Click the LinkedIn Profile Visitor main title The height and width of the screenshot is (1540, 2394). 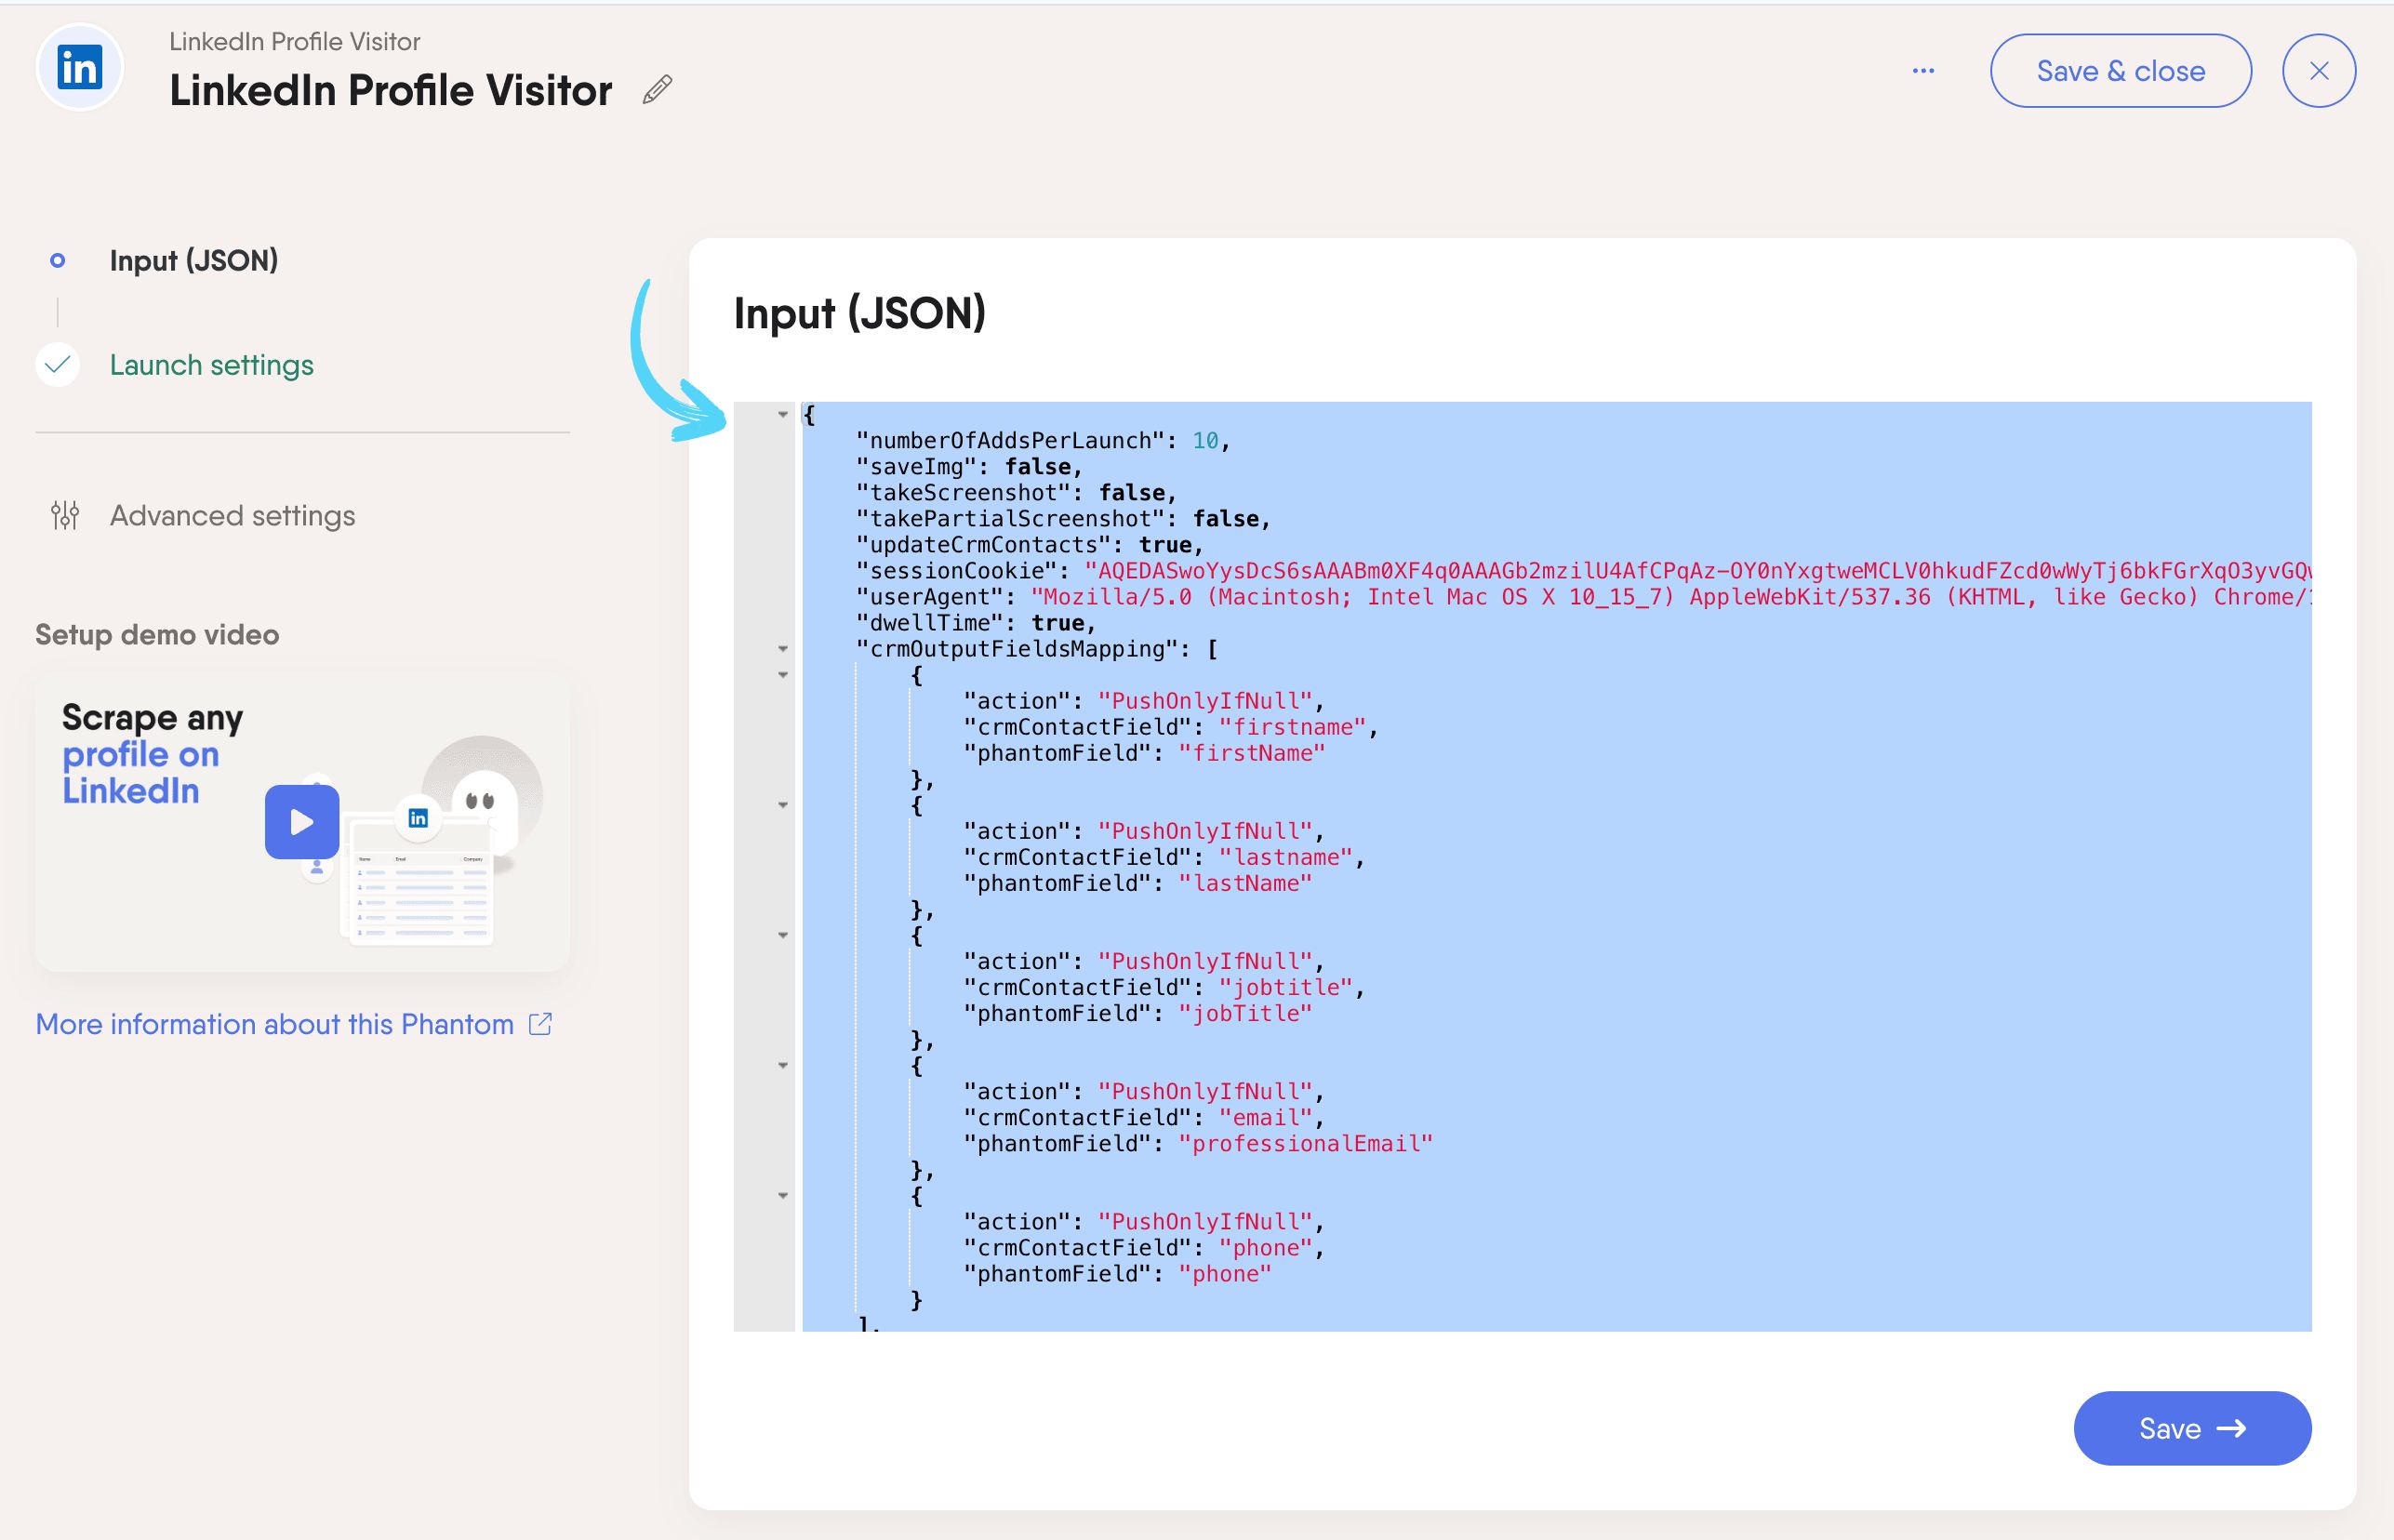pos(390,90)
